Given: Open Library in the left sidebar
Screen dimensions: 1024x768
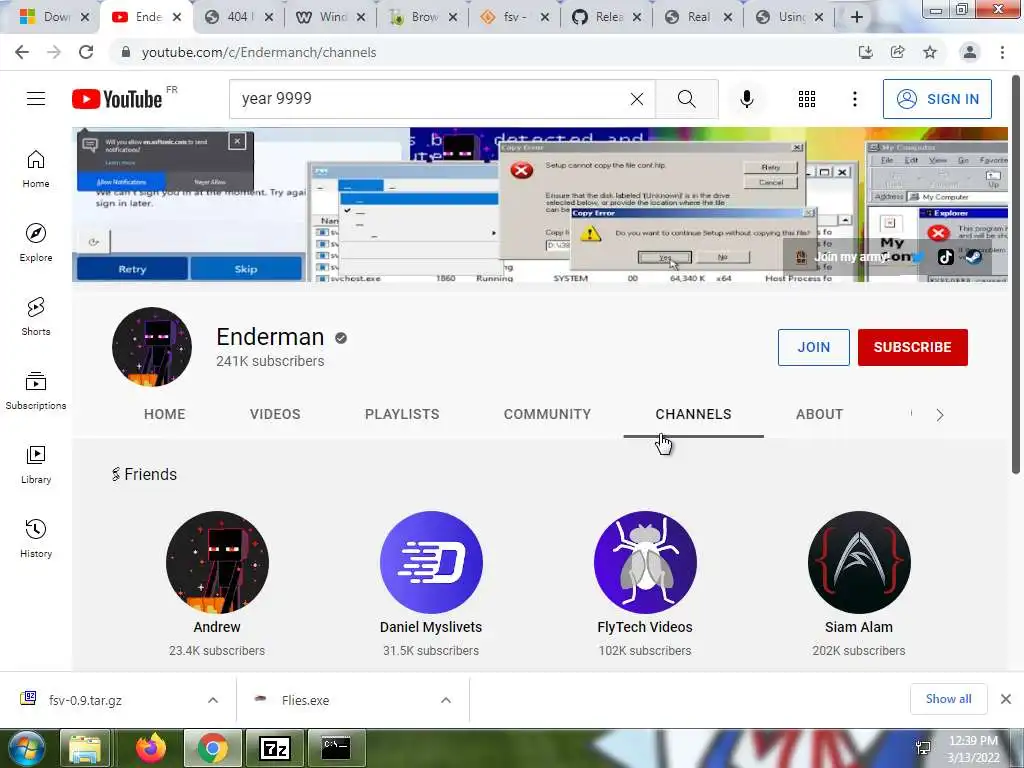Looking at the screenshot, I should pos(36,464).
